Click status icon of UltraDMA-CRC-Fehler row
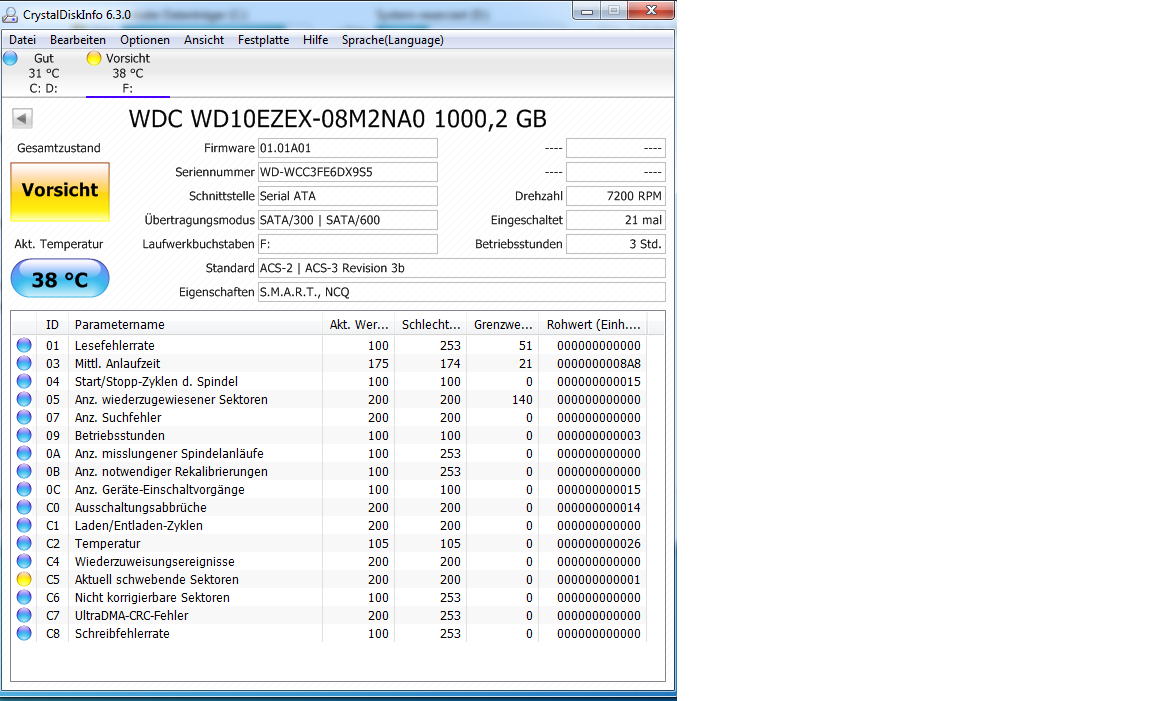The height and width of the screenshot is (701, 1152). 24,615
